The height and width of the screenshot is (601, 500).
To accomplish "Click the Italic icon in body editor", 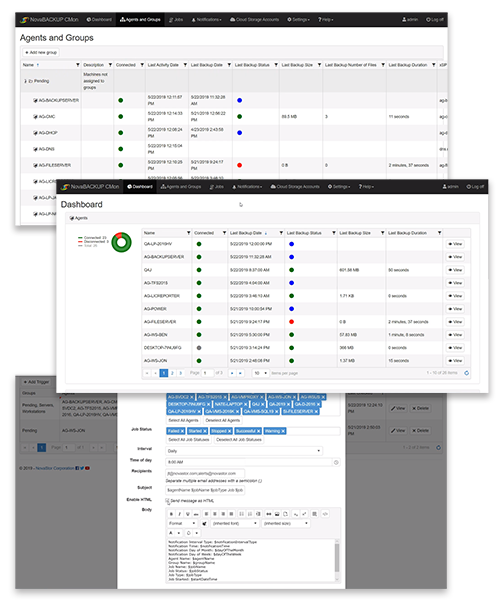I will [x=179, y=514].
